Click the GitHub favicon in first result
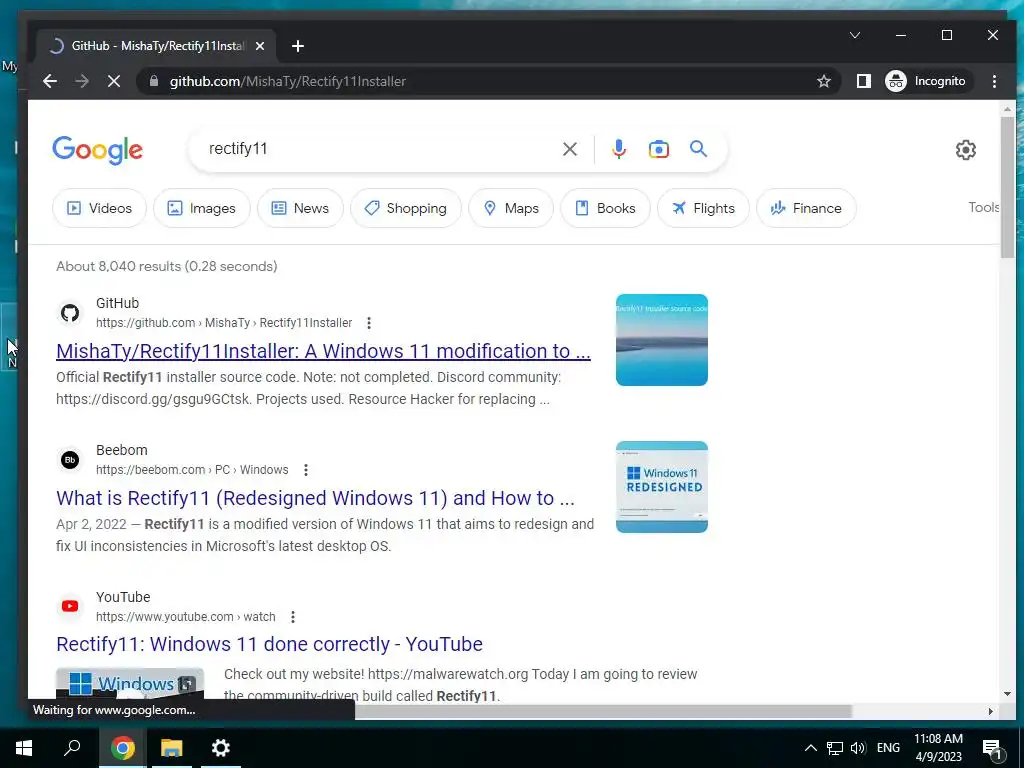This screenshot has height=768, width=1024. [70, 313]
